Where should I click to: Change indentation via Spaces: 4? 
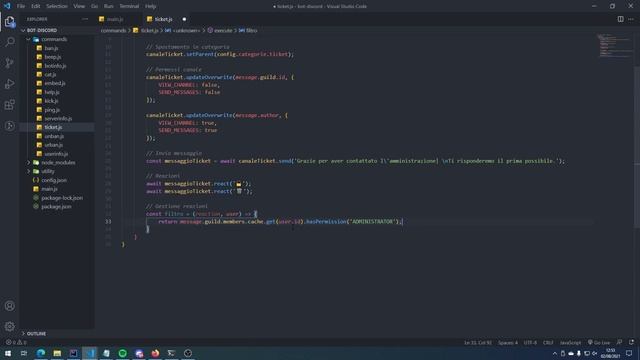[508, 342]
